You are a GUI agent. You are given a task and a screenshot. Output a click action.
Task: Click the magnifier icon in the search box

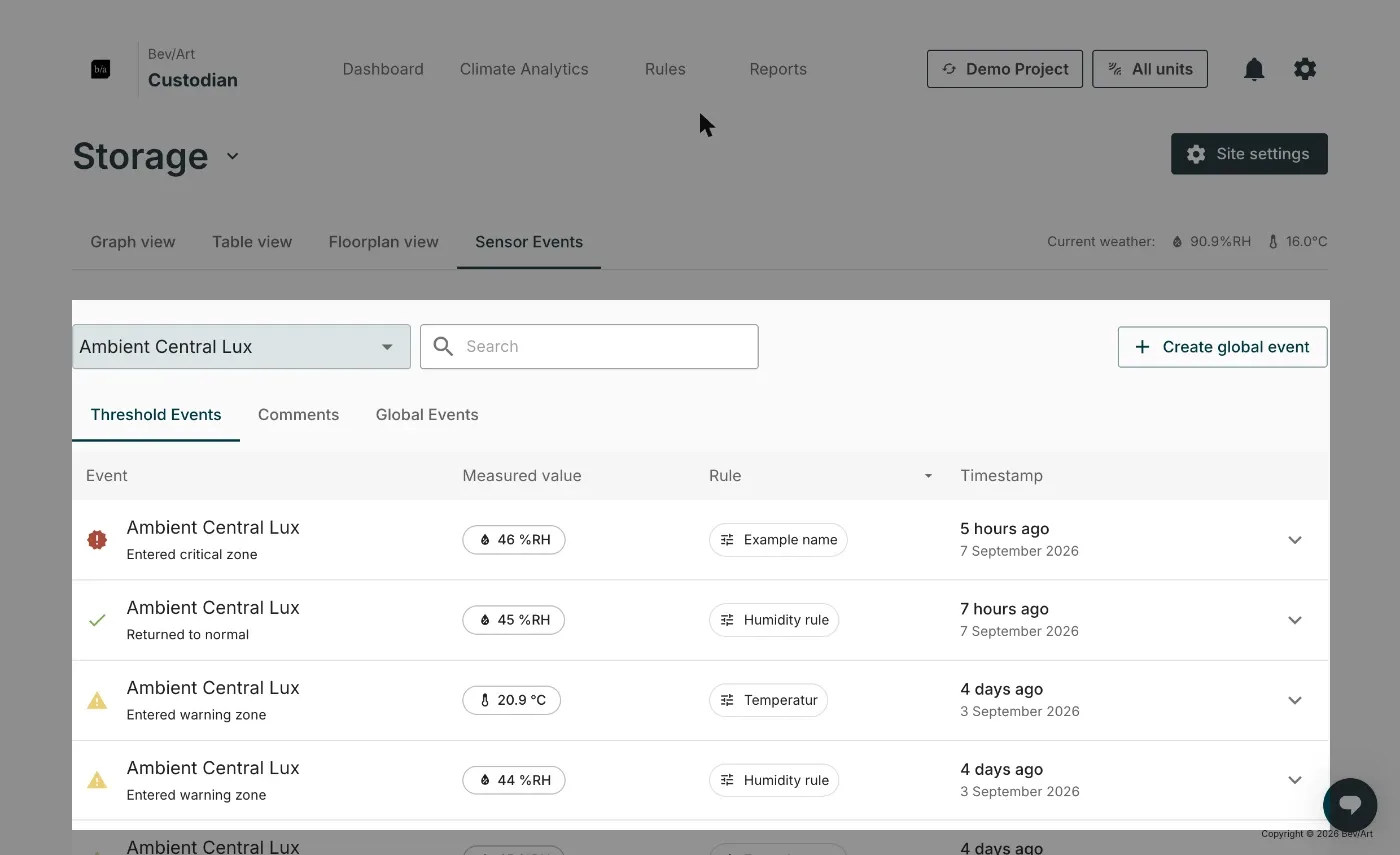tap(443, 347)
